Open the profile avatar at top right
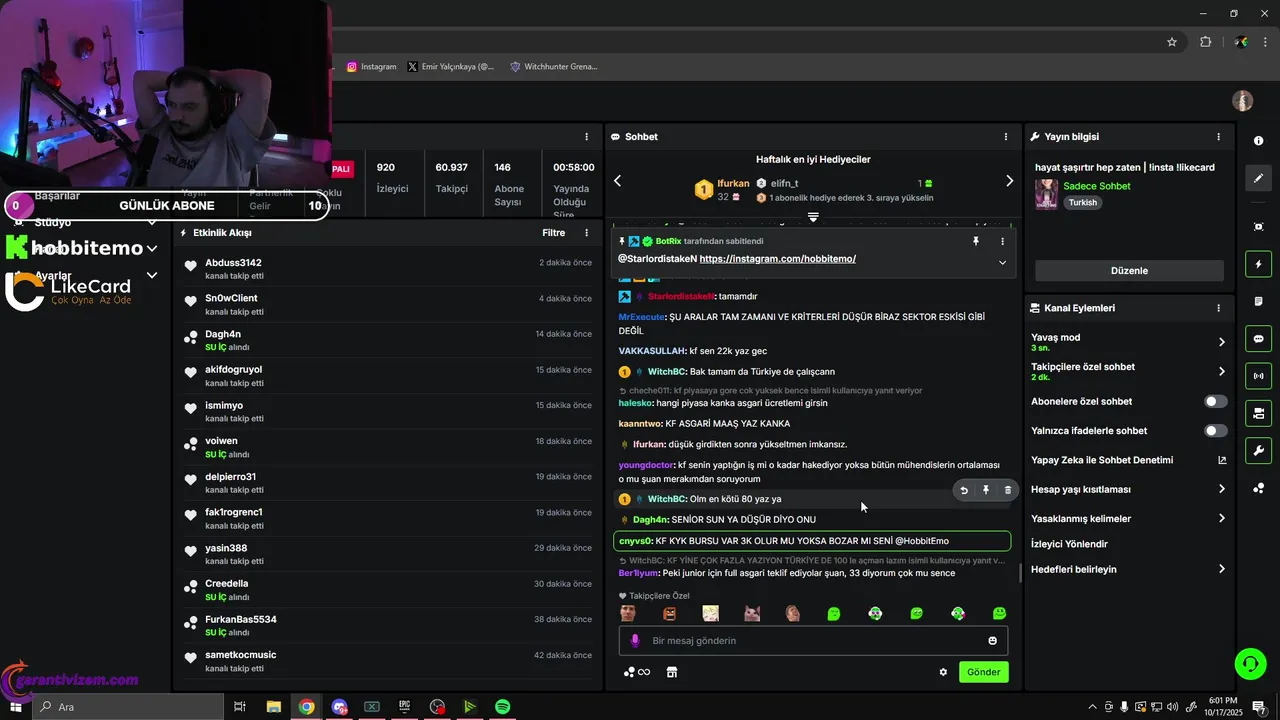 (x=1243, y=101)
